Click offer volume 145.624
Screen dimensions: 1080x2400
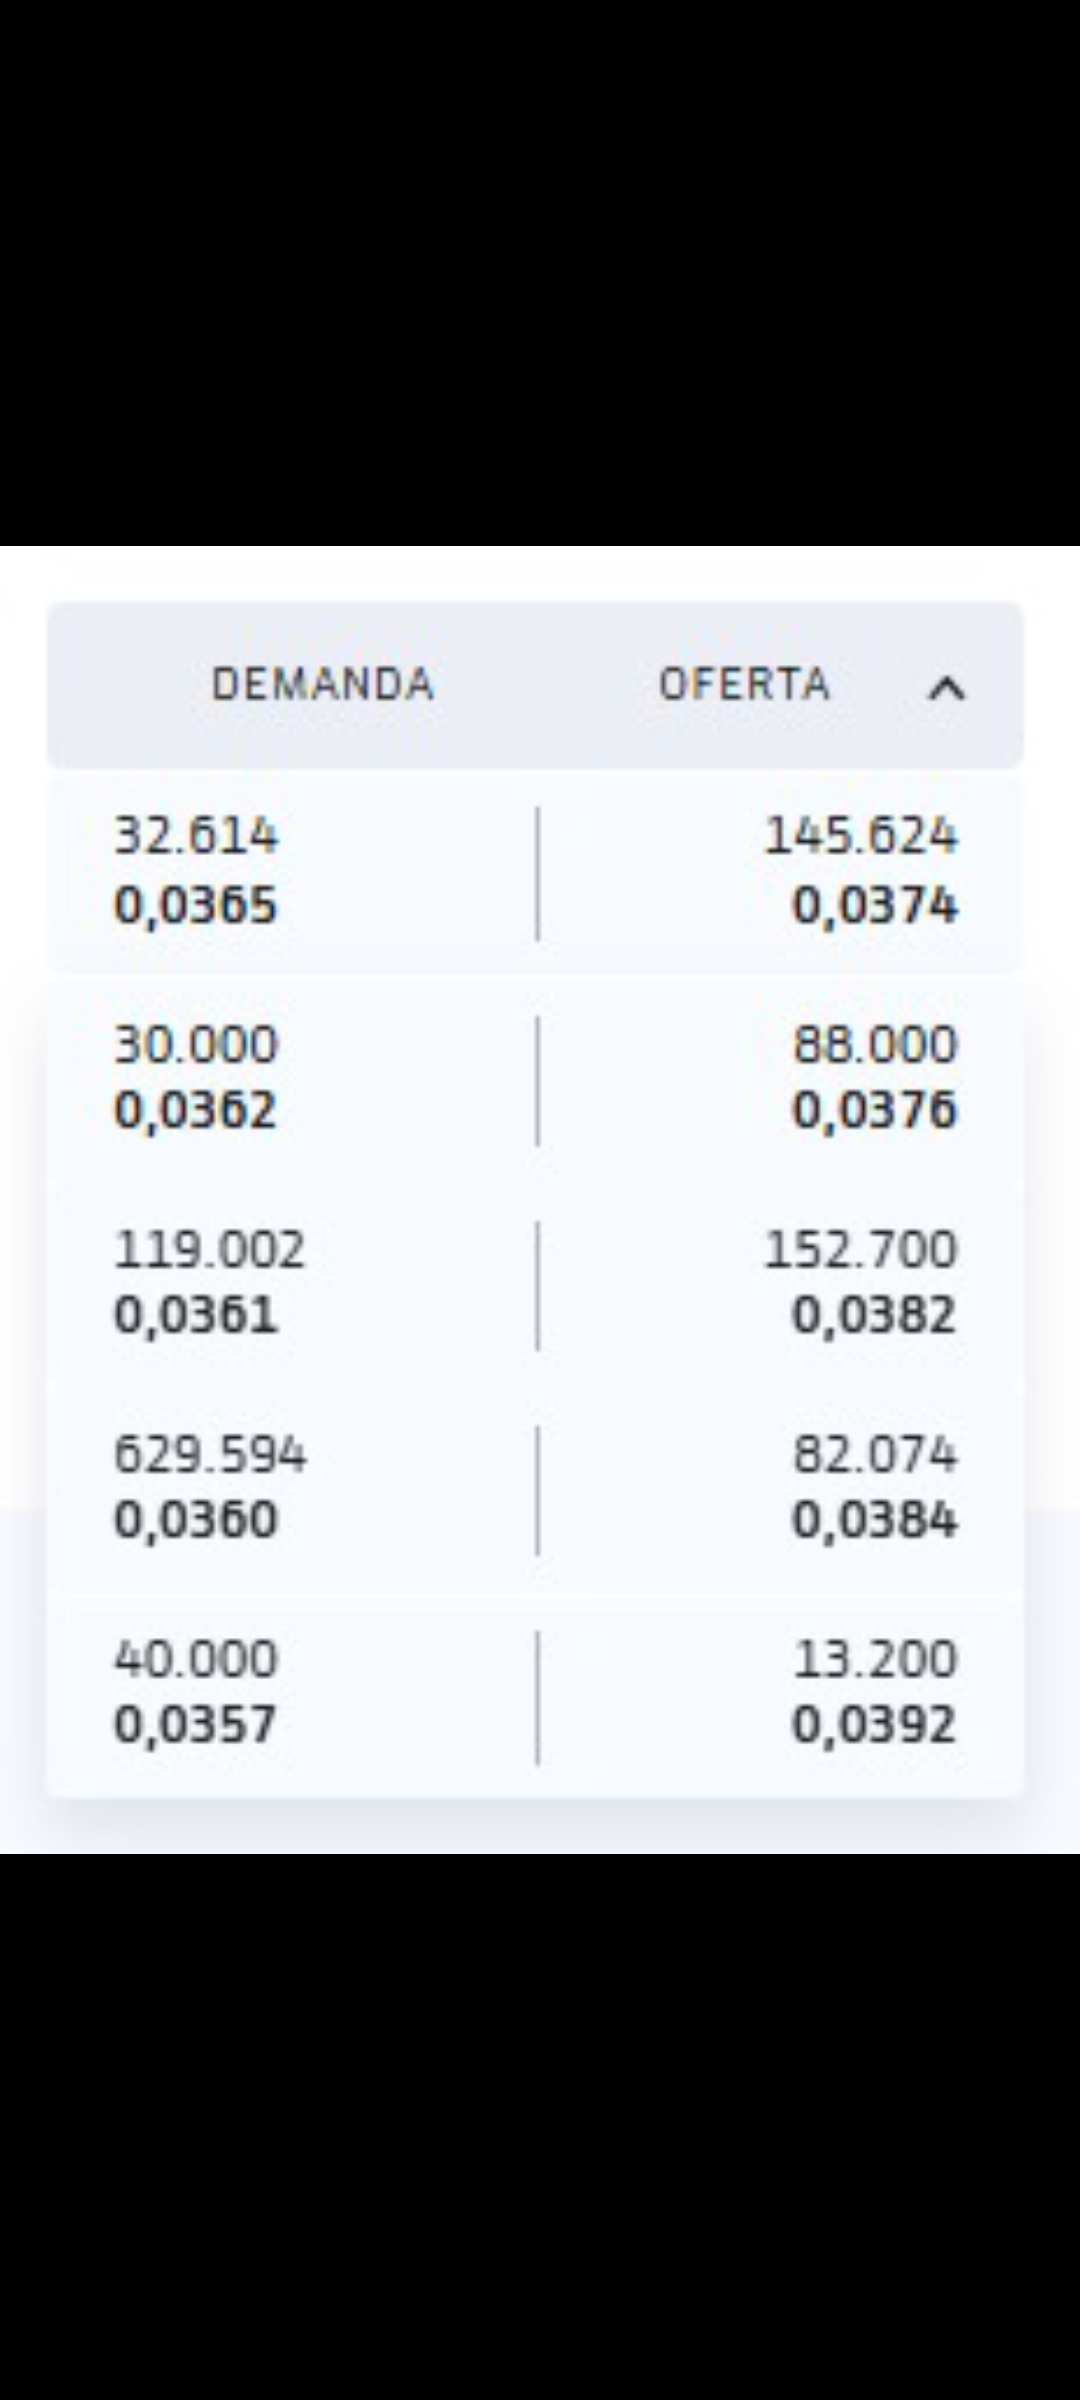point(860,836)
